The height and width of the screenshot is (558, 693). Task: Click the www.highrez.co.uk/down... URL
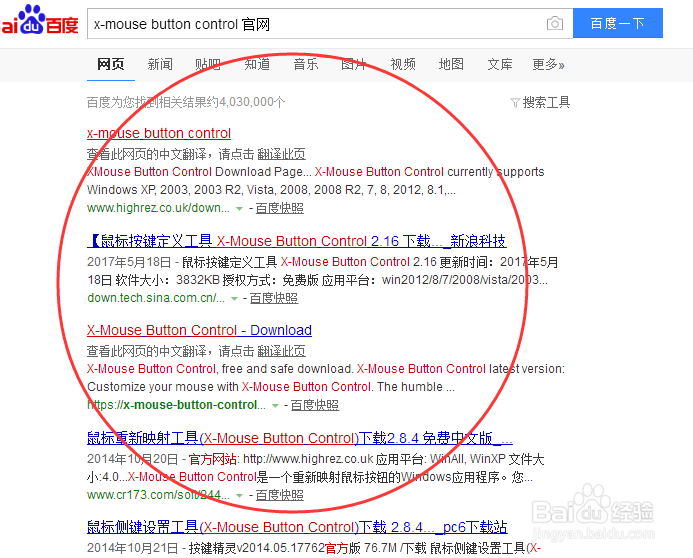(158, 208)
